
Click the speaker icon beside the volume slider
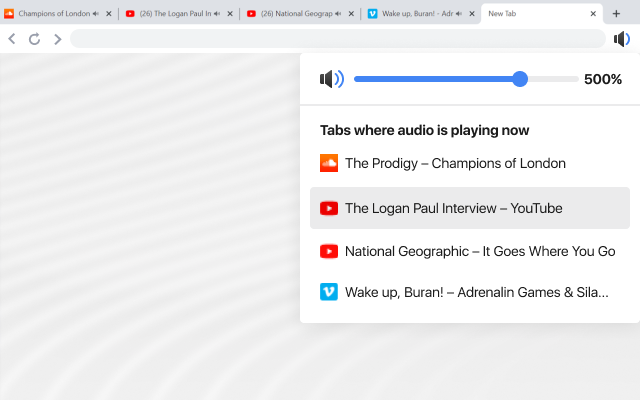(331, 79)
